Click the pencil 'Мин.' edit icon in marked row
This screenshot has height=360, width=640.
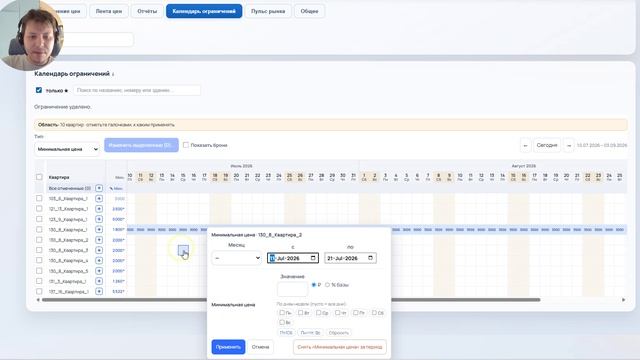(x=116, y=189)
